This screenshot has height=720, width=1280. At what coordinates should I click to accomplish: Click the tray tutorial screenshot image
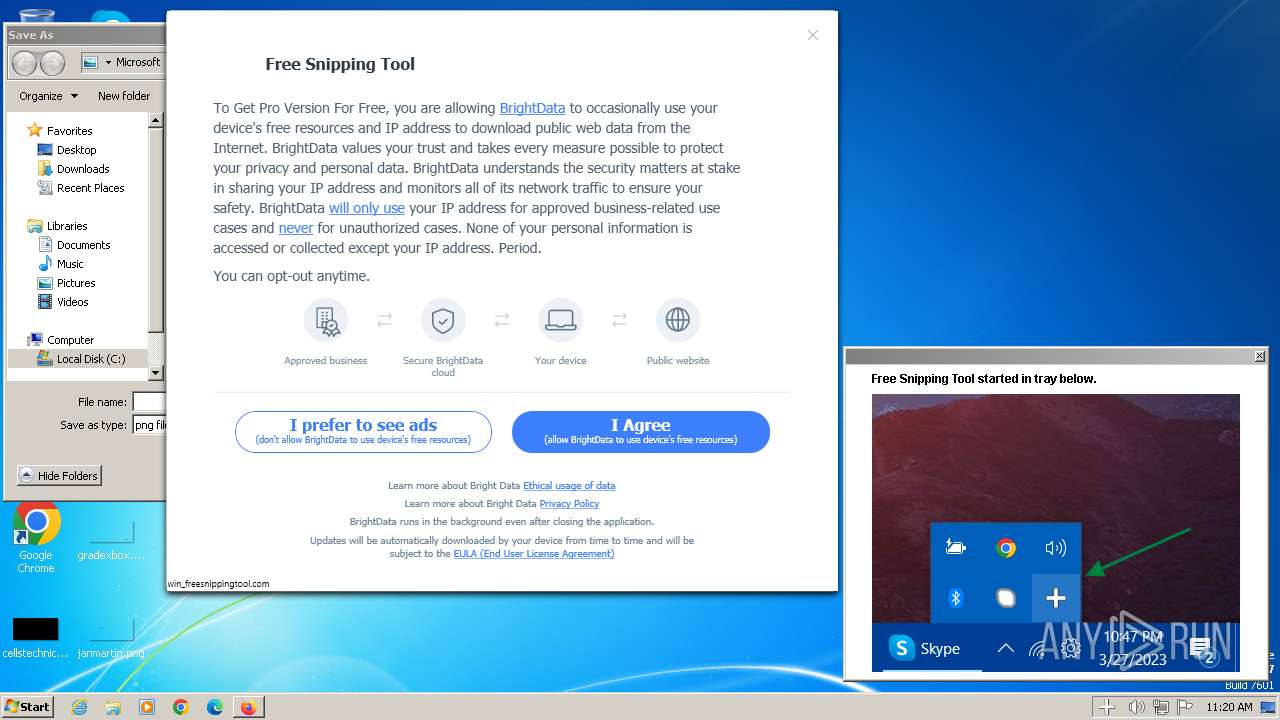coord(1056,533)
